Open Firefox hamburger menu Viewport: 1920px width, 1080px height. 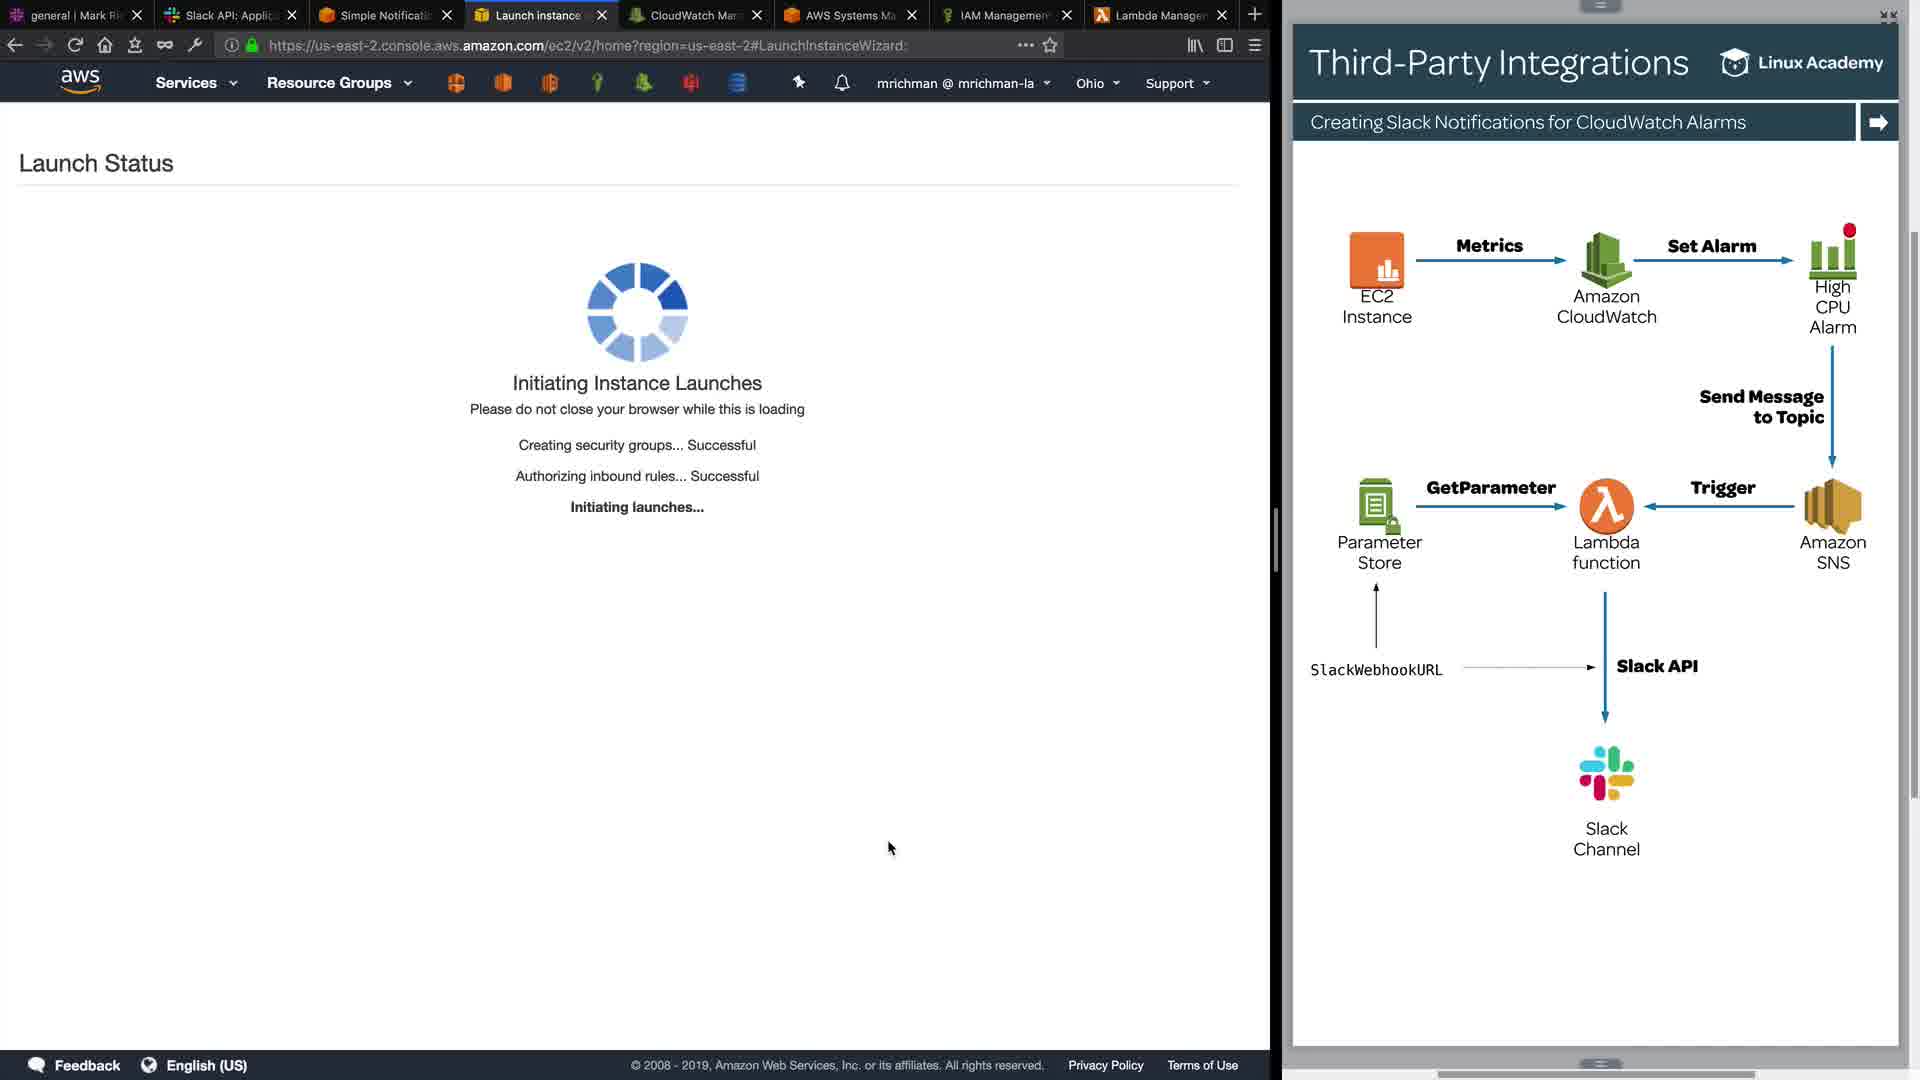point(1254,45)
